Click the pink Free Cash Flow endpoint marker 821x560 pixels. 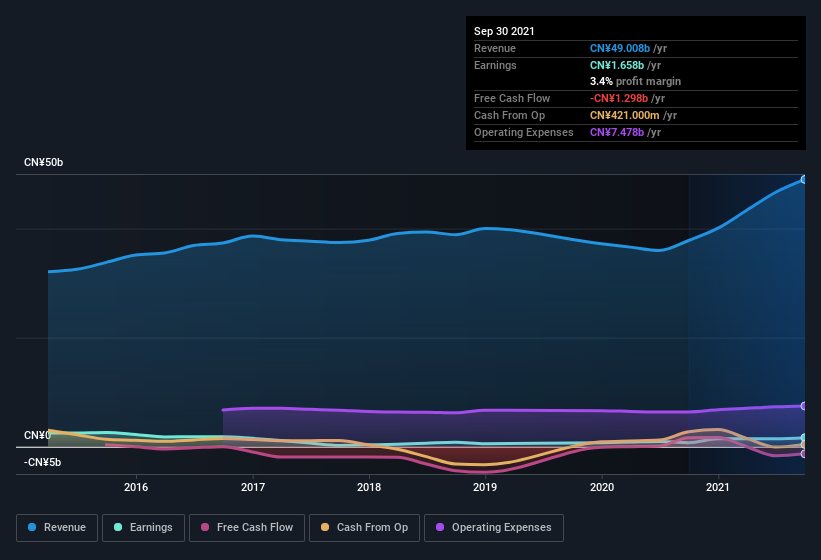pos(804,454)
